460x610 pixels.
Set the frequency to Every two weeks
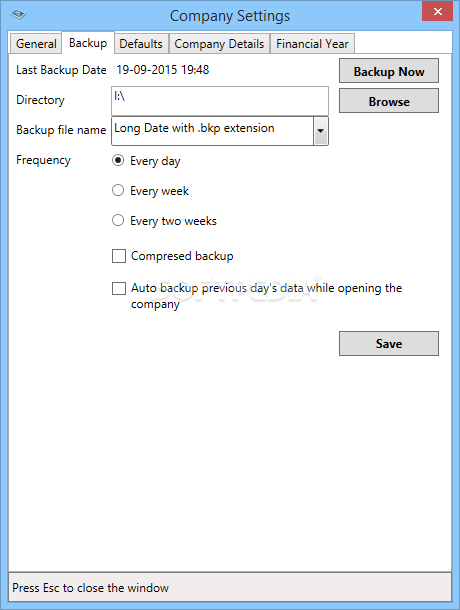click(x=118, y=220)
